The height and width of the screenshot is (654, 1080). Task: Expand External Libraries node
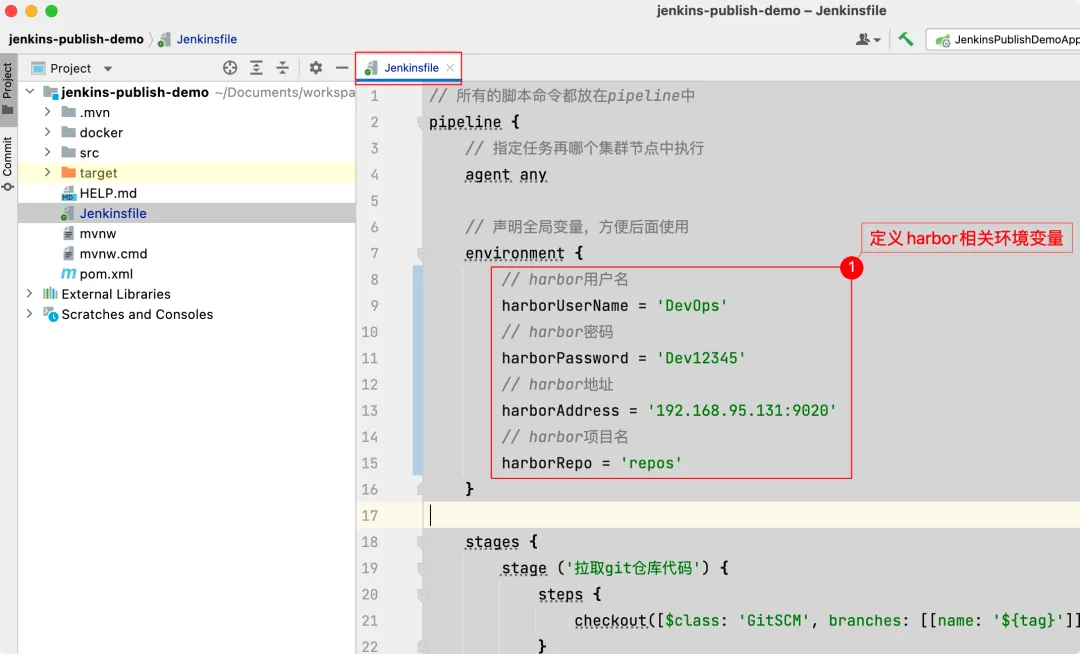click(30, 293)
